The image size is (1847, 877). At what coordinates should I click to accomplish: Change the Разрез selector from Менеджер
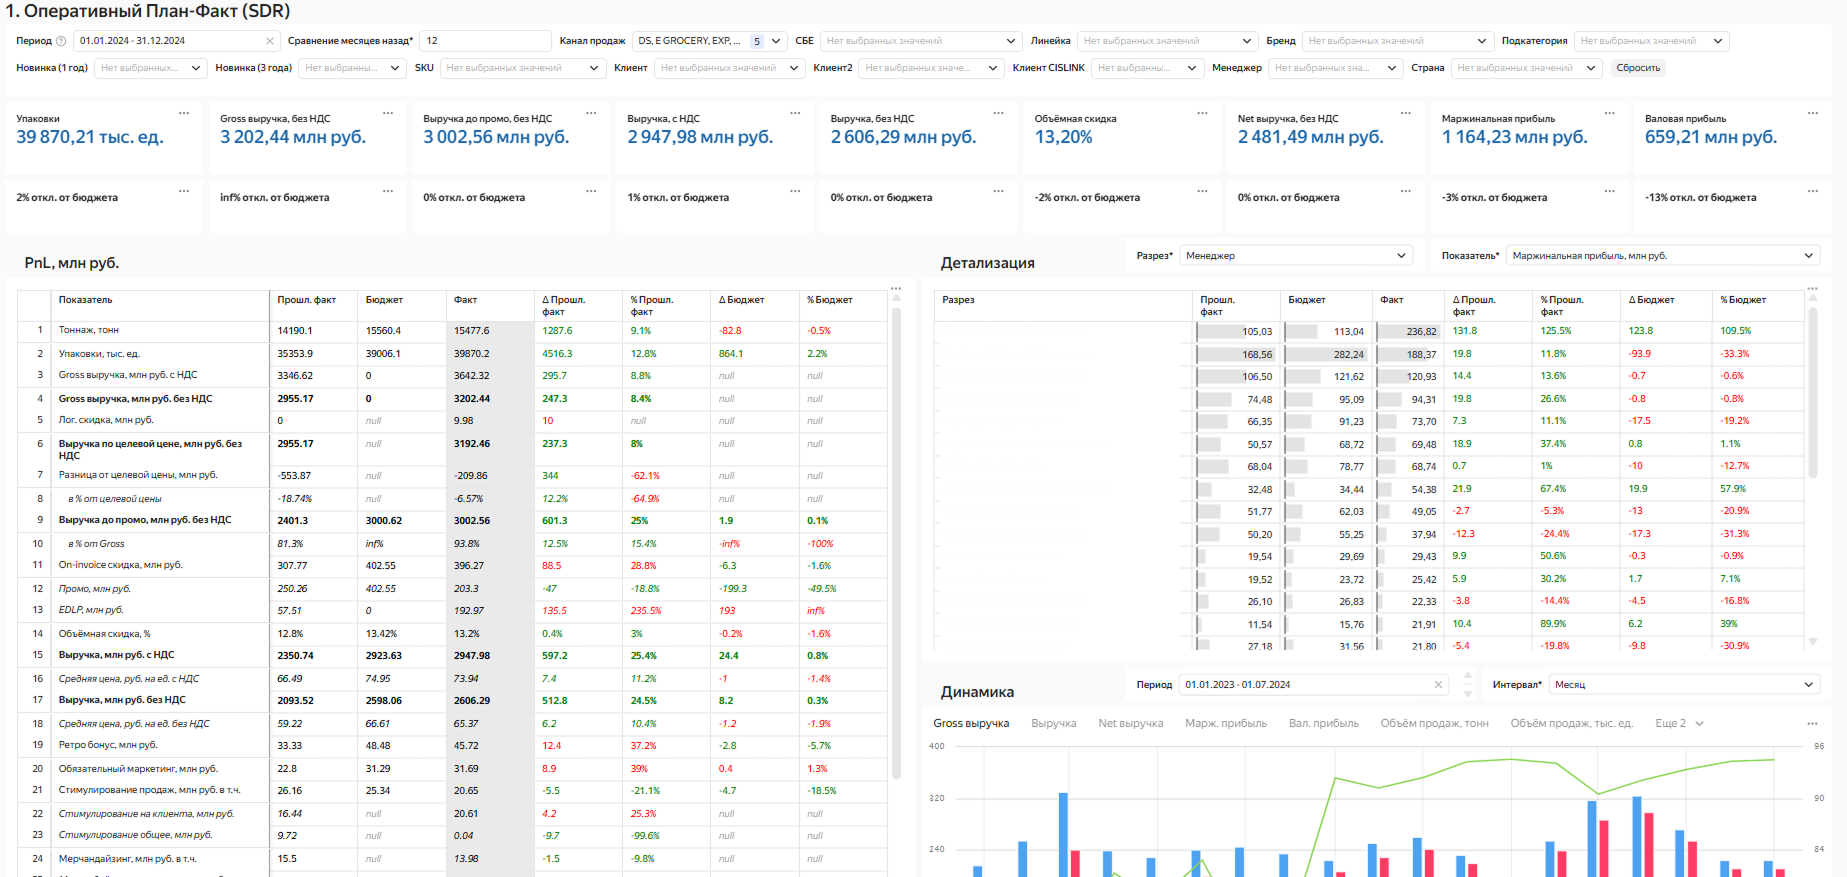point(1296,256)
